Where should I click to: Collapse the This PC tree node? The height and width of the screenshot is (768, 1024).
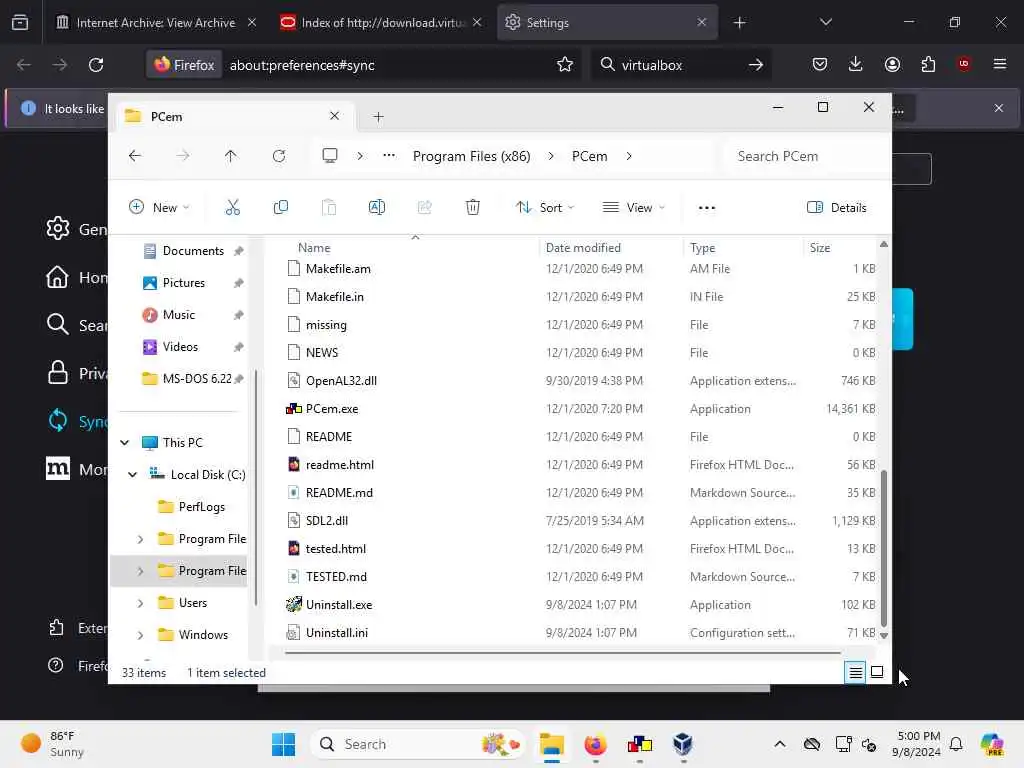125,443
